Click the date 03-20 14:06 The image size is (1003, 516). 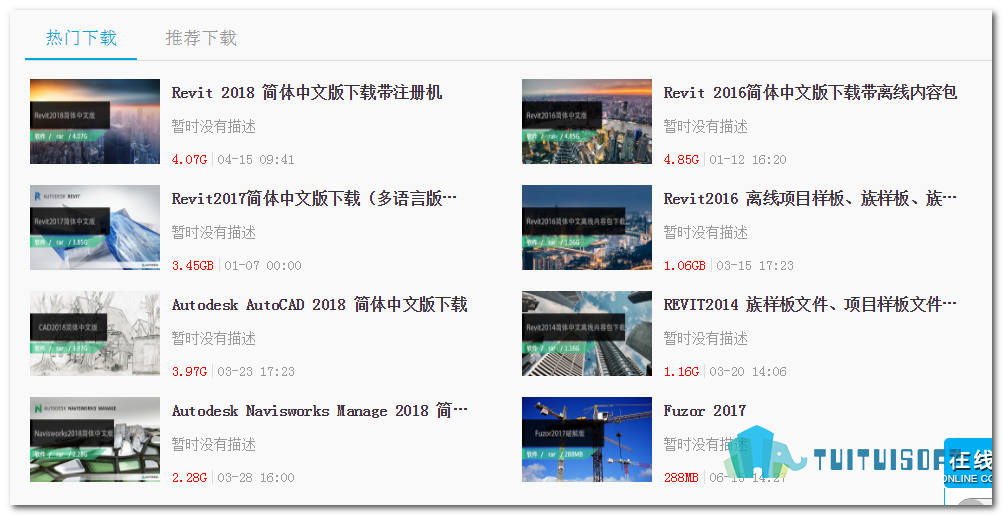[x=748, y=371]
